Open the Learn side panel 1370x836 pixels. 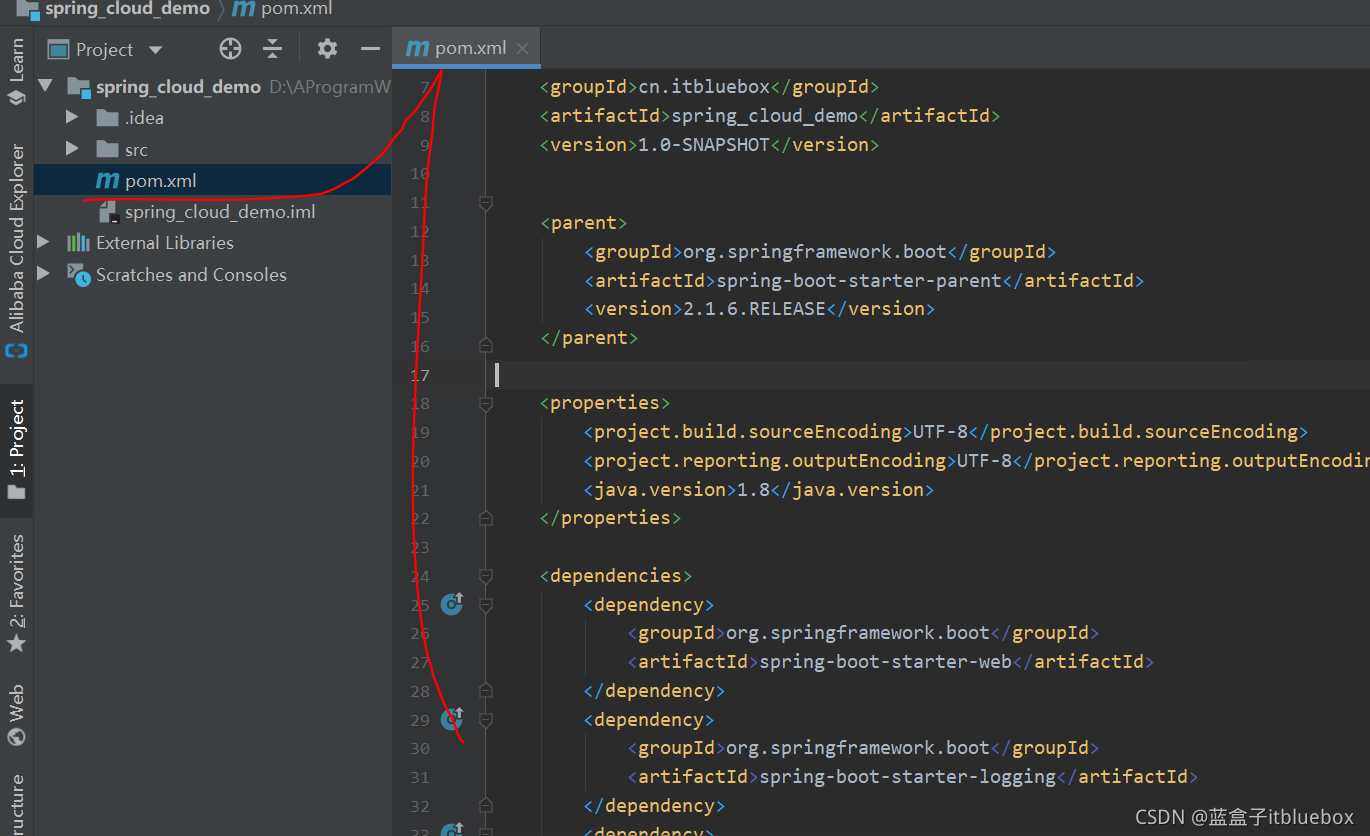pos(16,71)
